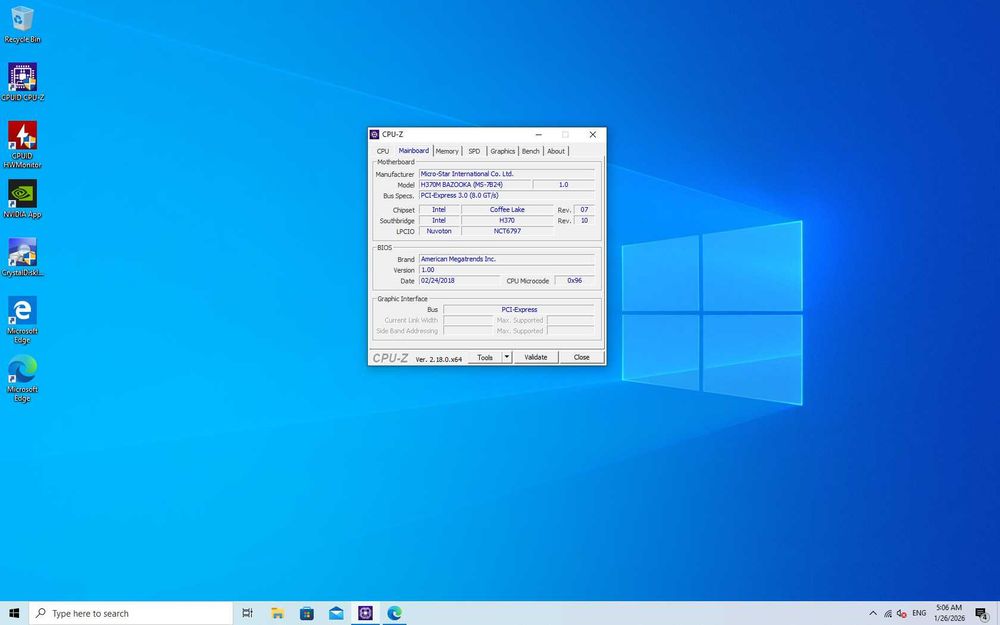Click BIOS brand 'American Megatrends Inc.'
The height and width of the screenshot is (625, 1000).
point(506,259)
